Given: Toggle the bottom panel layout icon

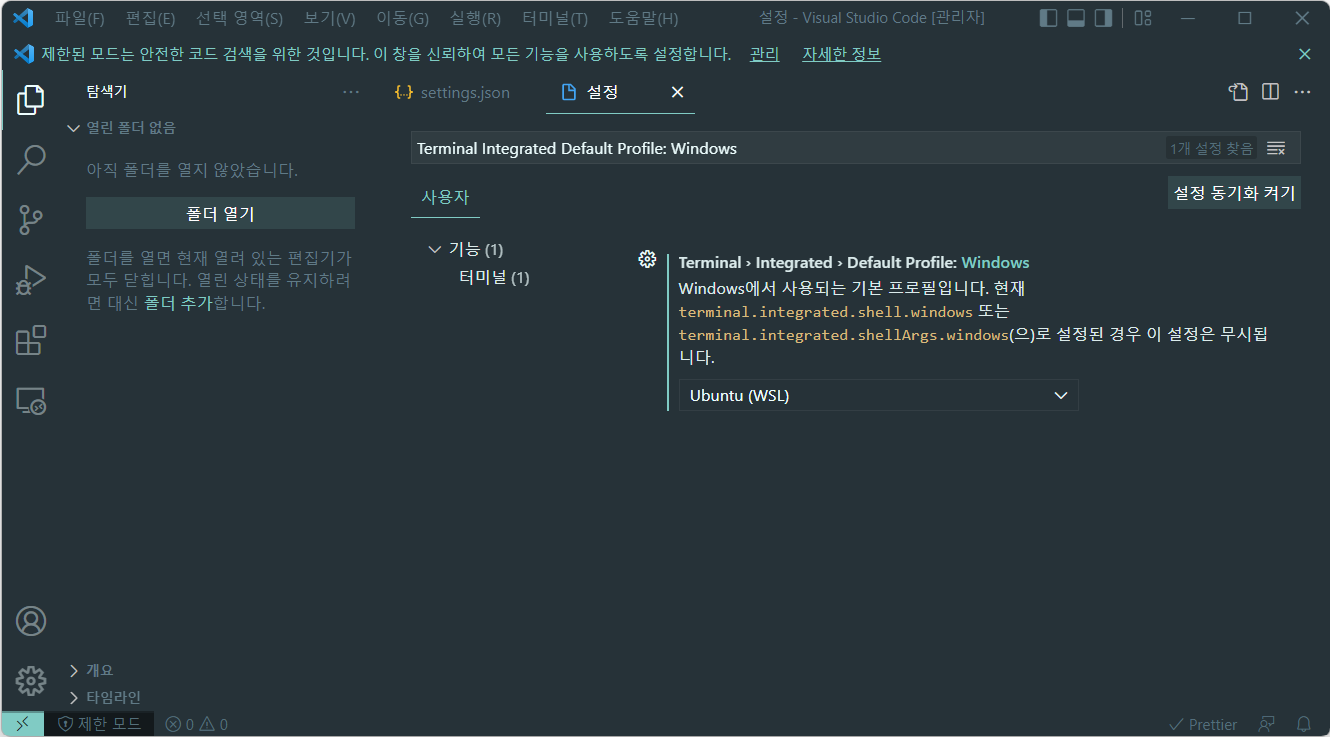Looking at the screenshot, I should (x=1076, y=18).
